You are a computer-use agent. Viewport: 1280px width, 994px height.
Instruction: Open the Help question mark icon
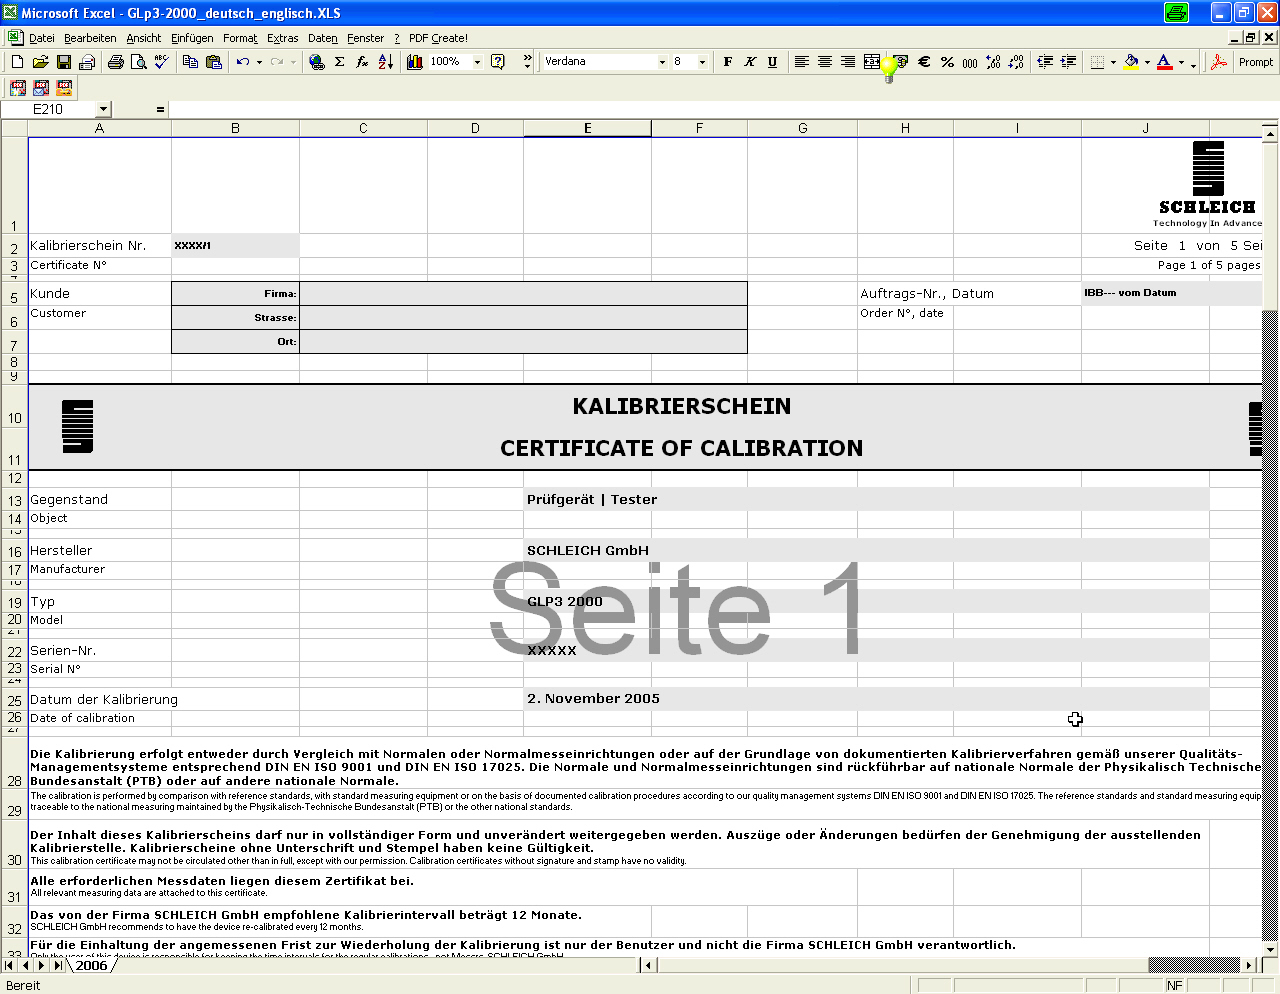point(498,62)
